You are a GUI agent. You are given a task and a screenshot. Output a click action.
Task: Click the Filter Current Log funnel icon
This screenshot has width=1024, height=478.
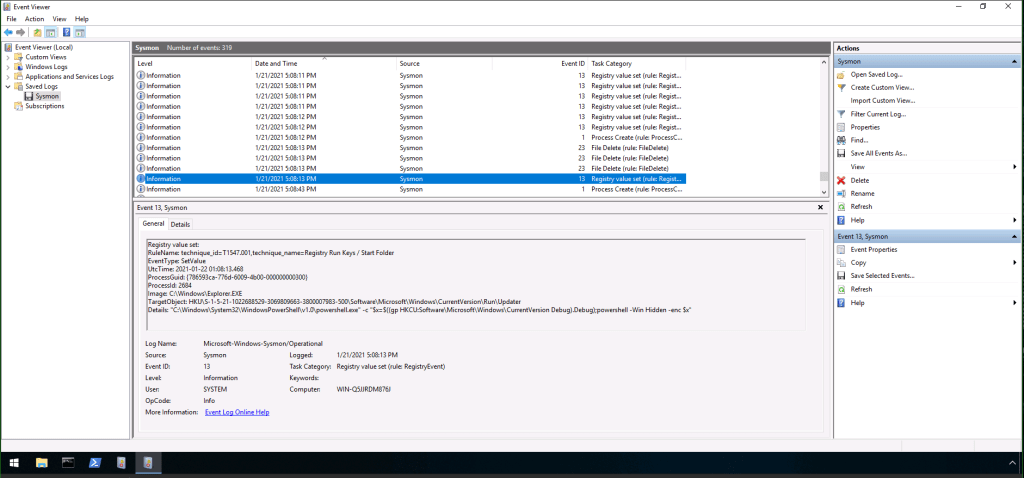click(x=841, y=114)
